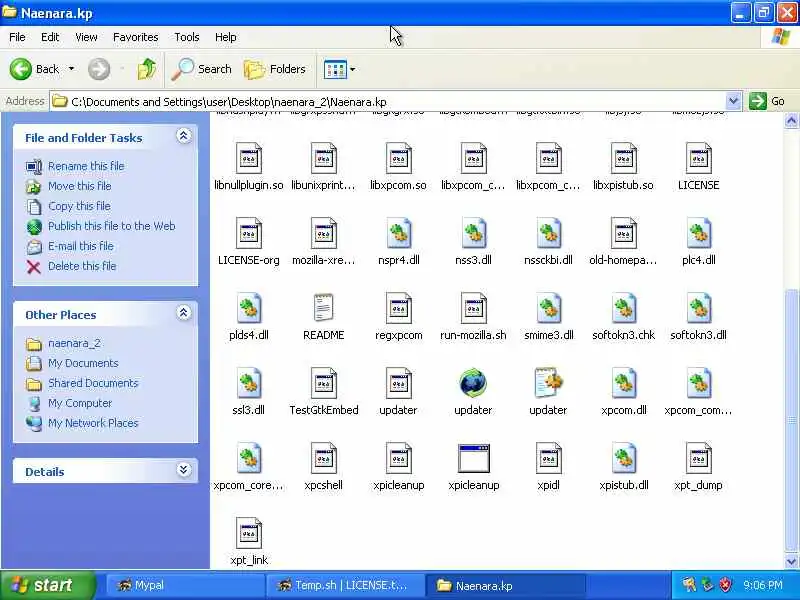Select the nss3.dll file icon
The image size is (800, 600).
click(473, 233)
